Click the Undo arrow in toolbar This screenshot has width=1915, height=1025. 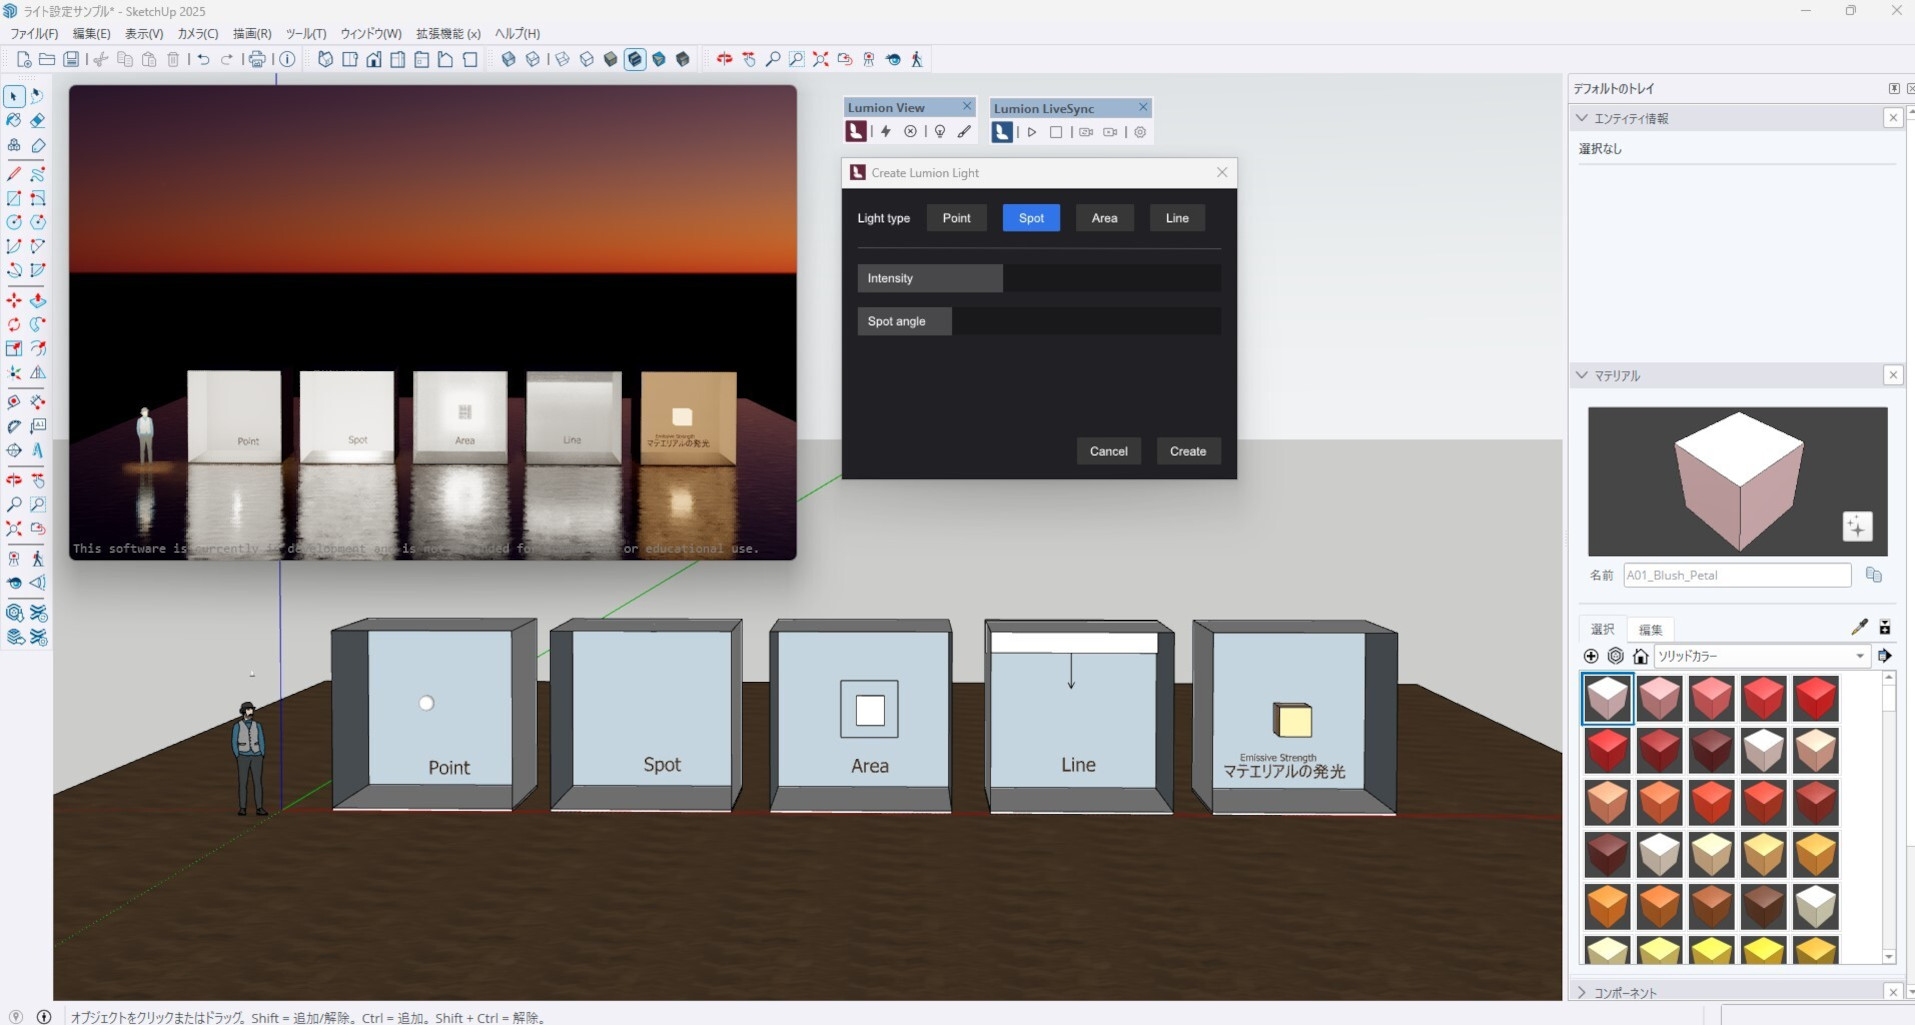tap(203, 60)
